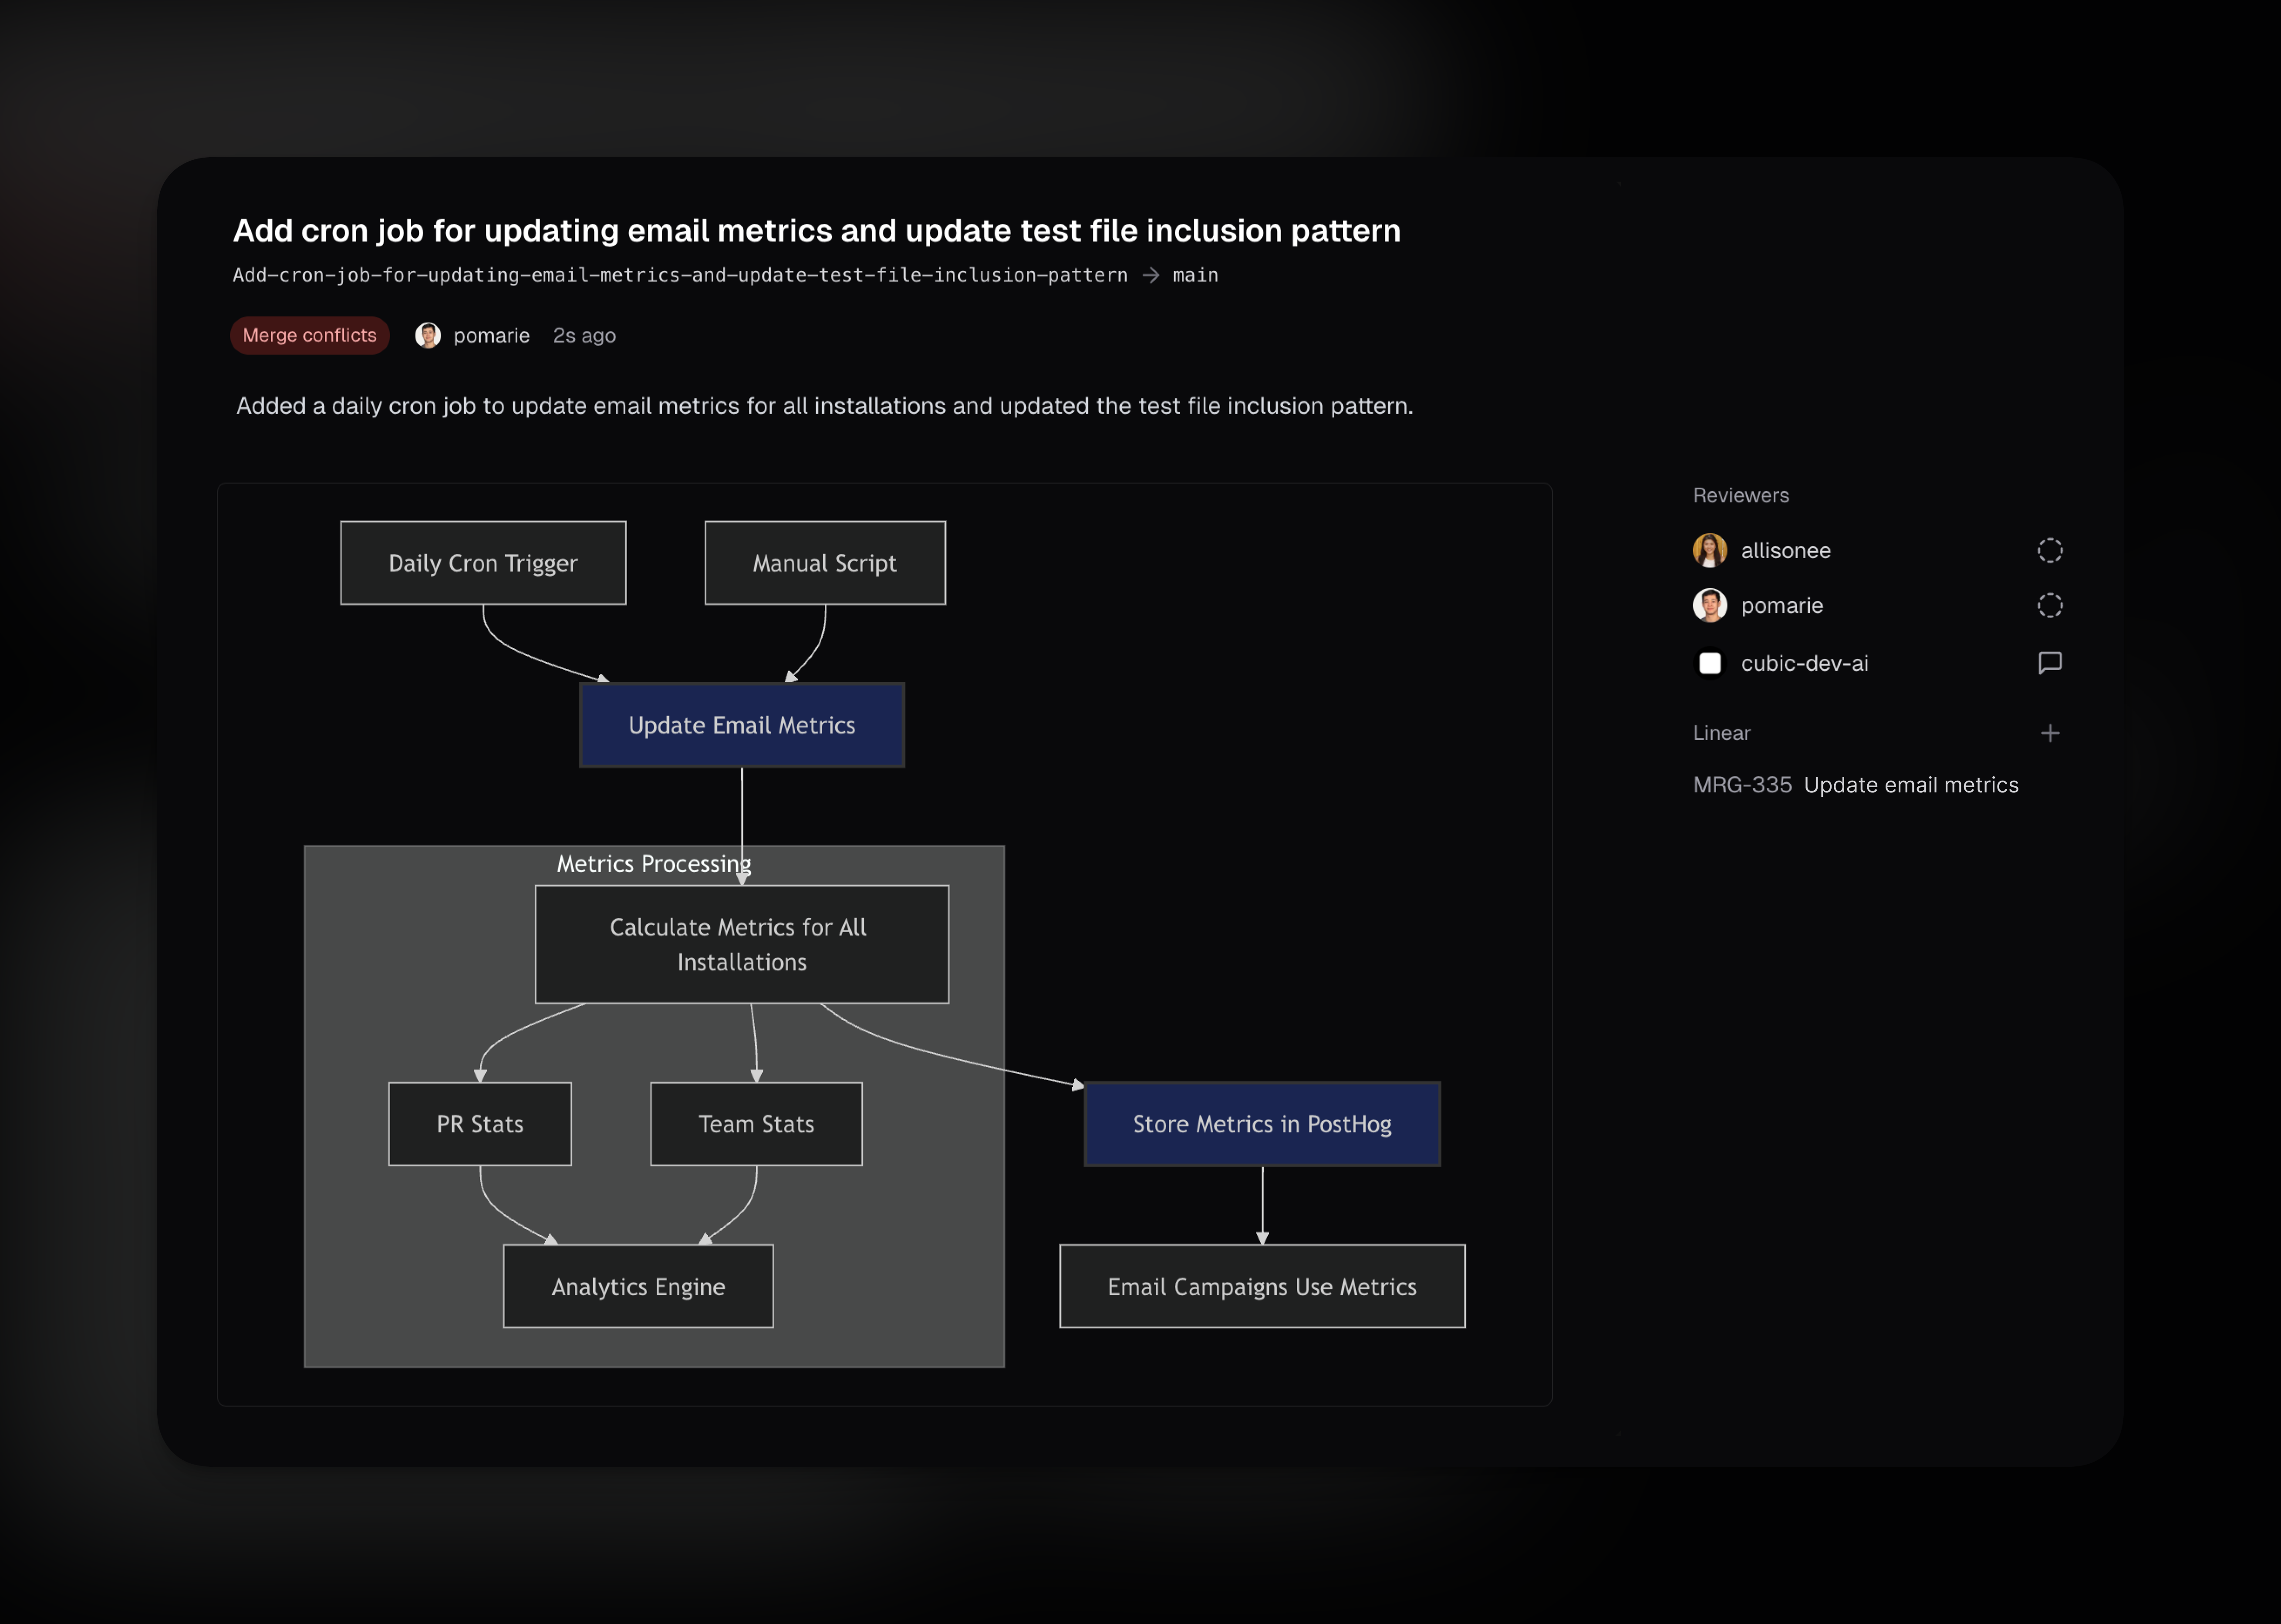The height and width of the screenshot is (1624, 2281).
Task: Click the pull request title heading
Action: point(816,231)
